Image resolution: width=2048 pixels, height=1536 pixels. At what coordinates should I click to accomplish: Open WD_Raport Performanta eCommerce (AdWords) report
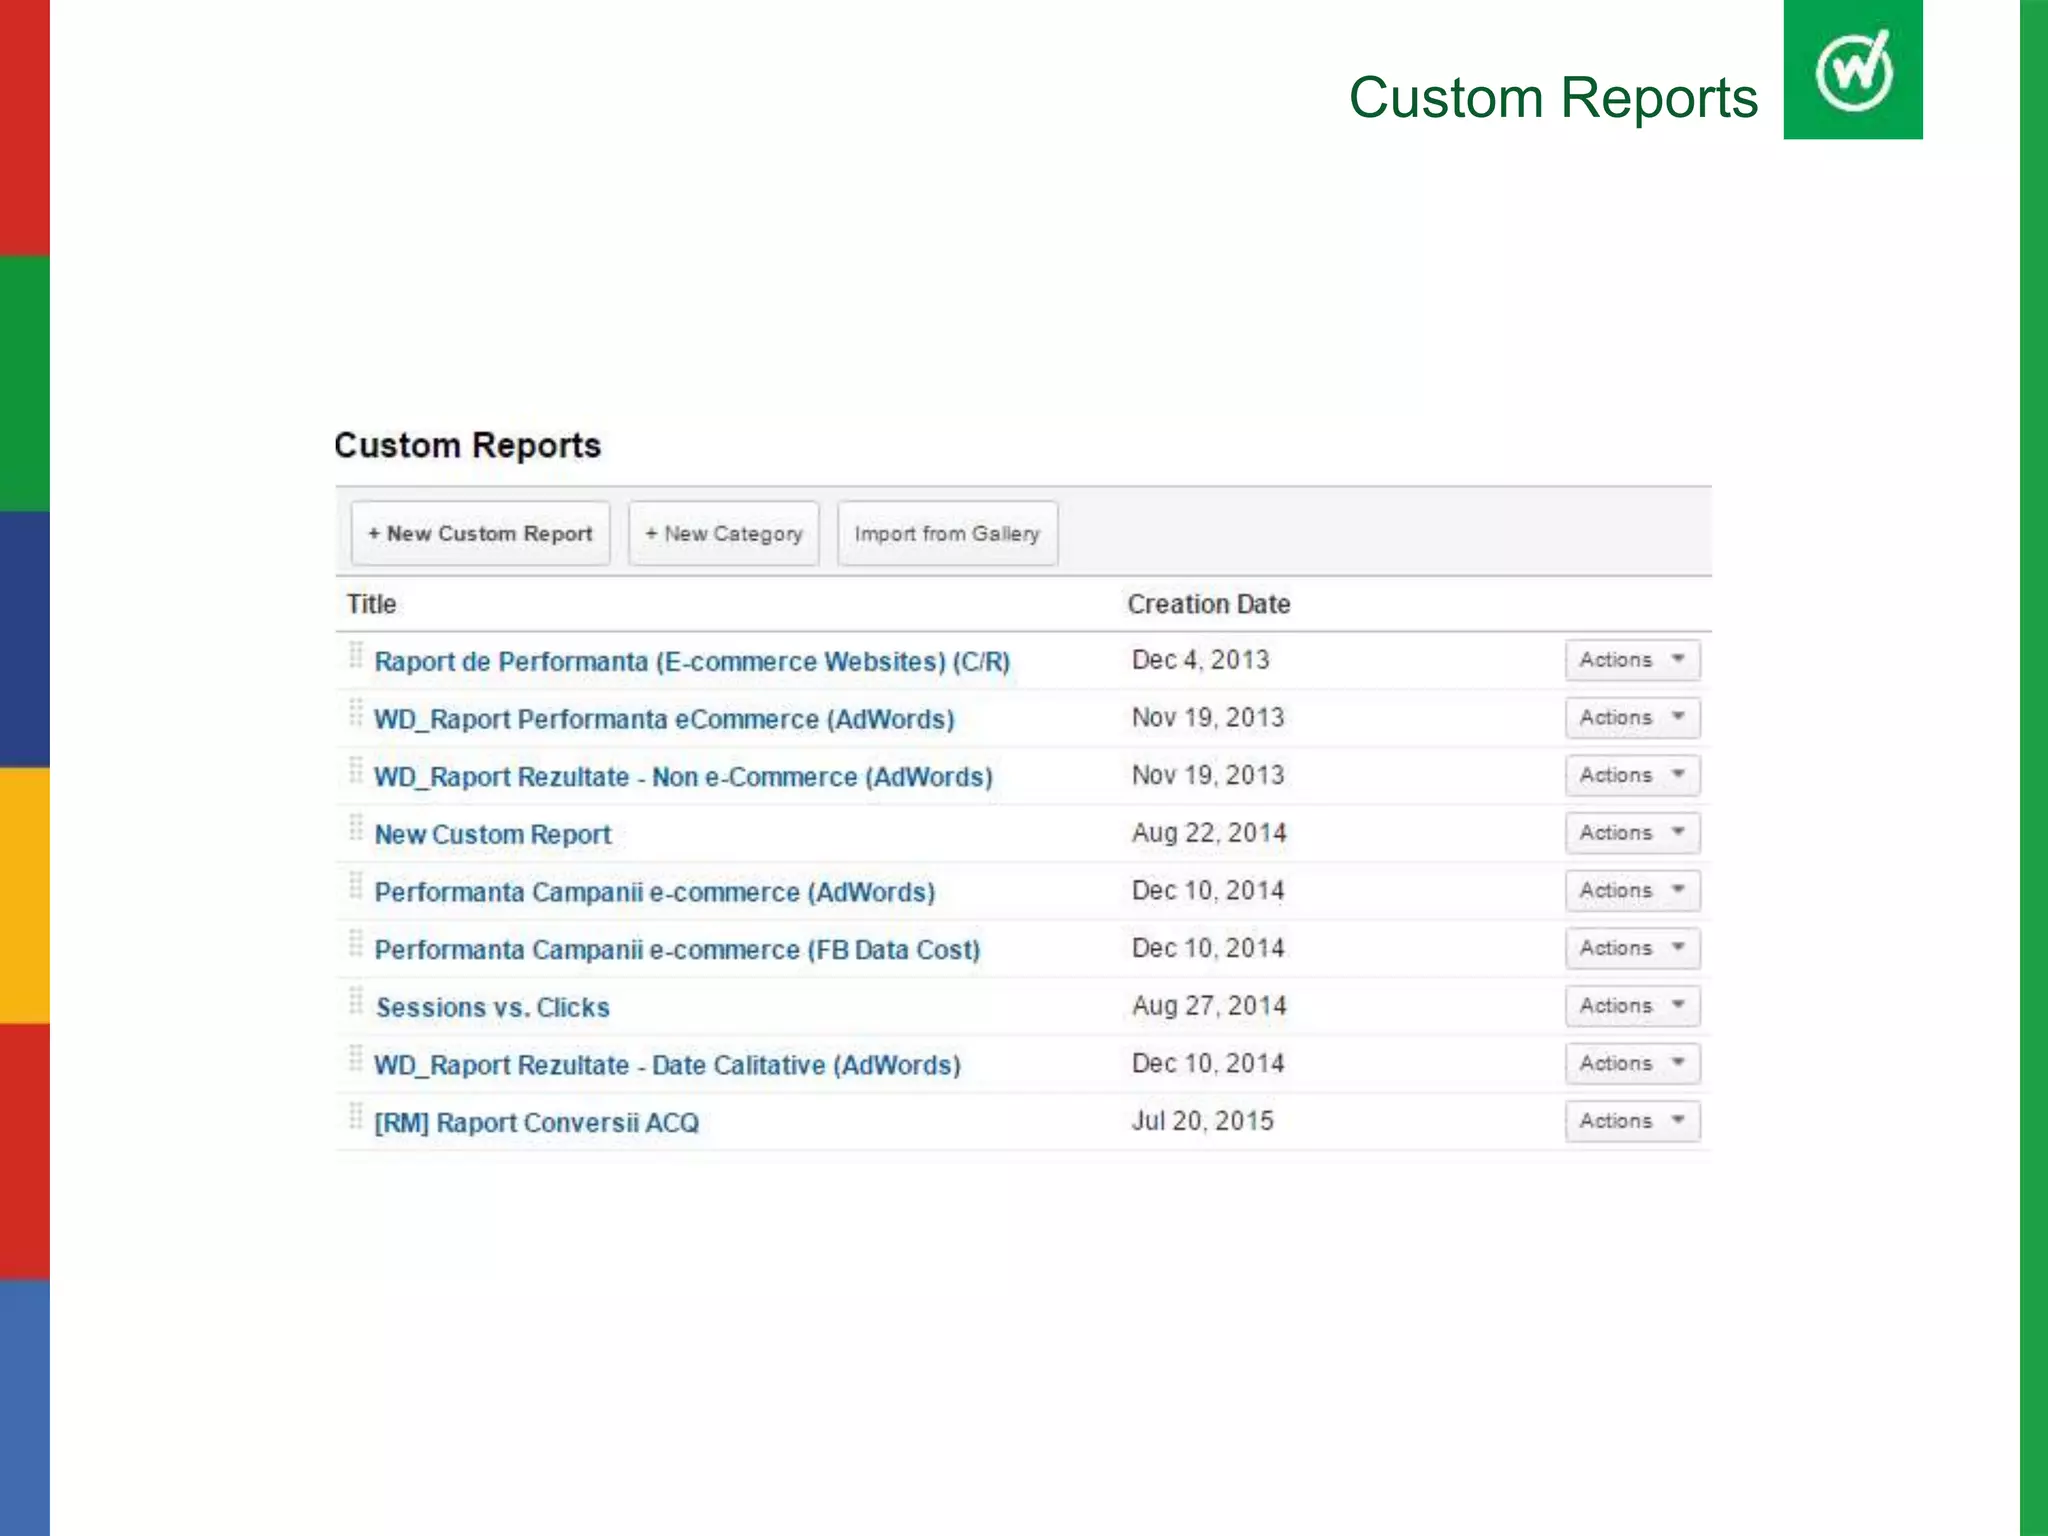pyautogui.click(x=664, y=720)
